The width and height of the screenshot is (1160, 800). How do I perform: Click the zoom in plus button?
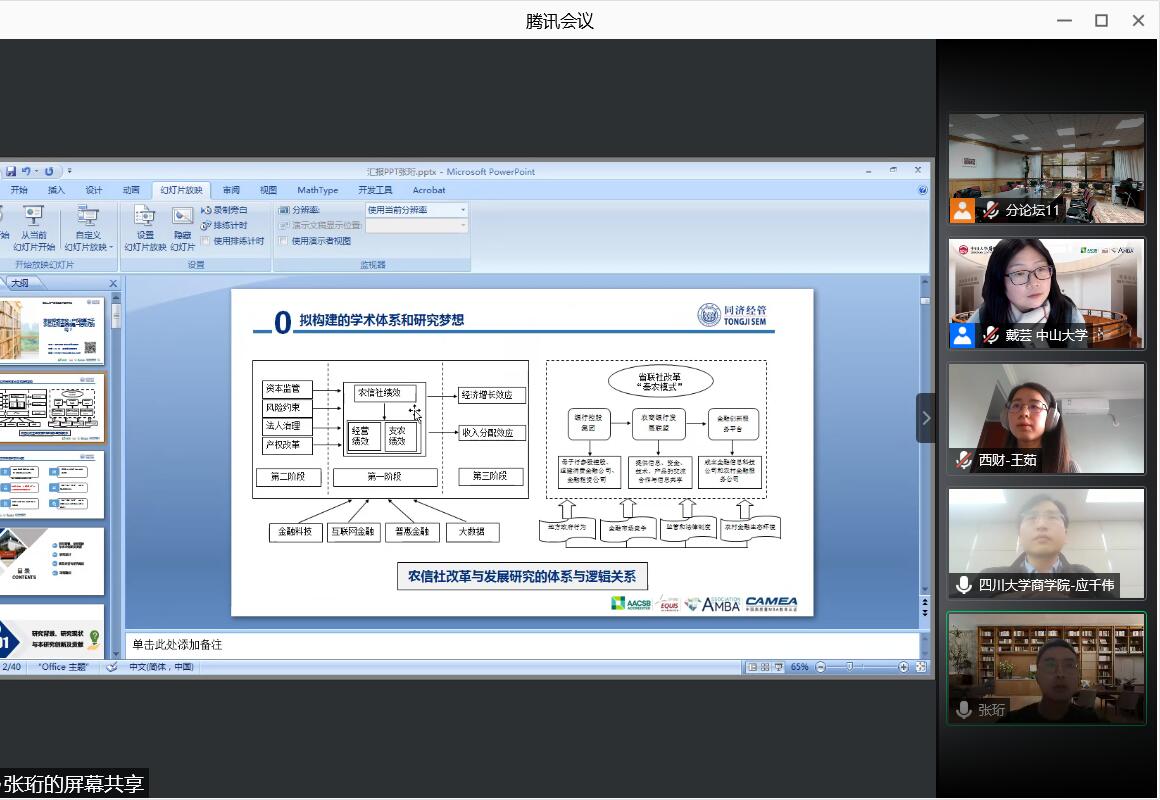[903, 667]
